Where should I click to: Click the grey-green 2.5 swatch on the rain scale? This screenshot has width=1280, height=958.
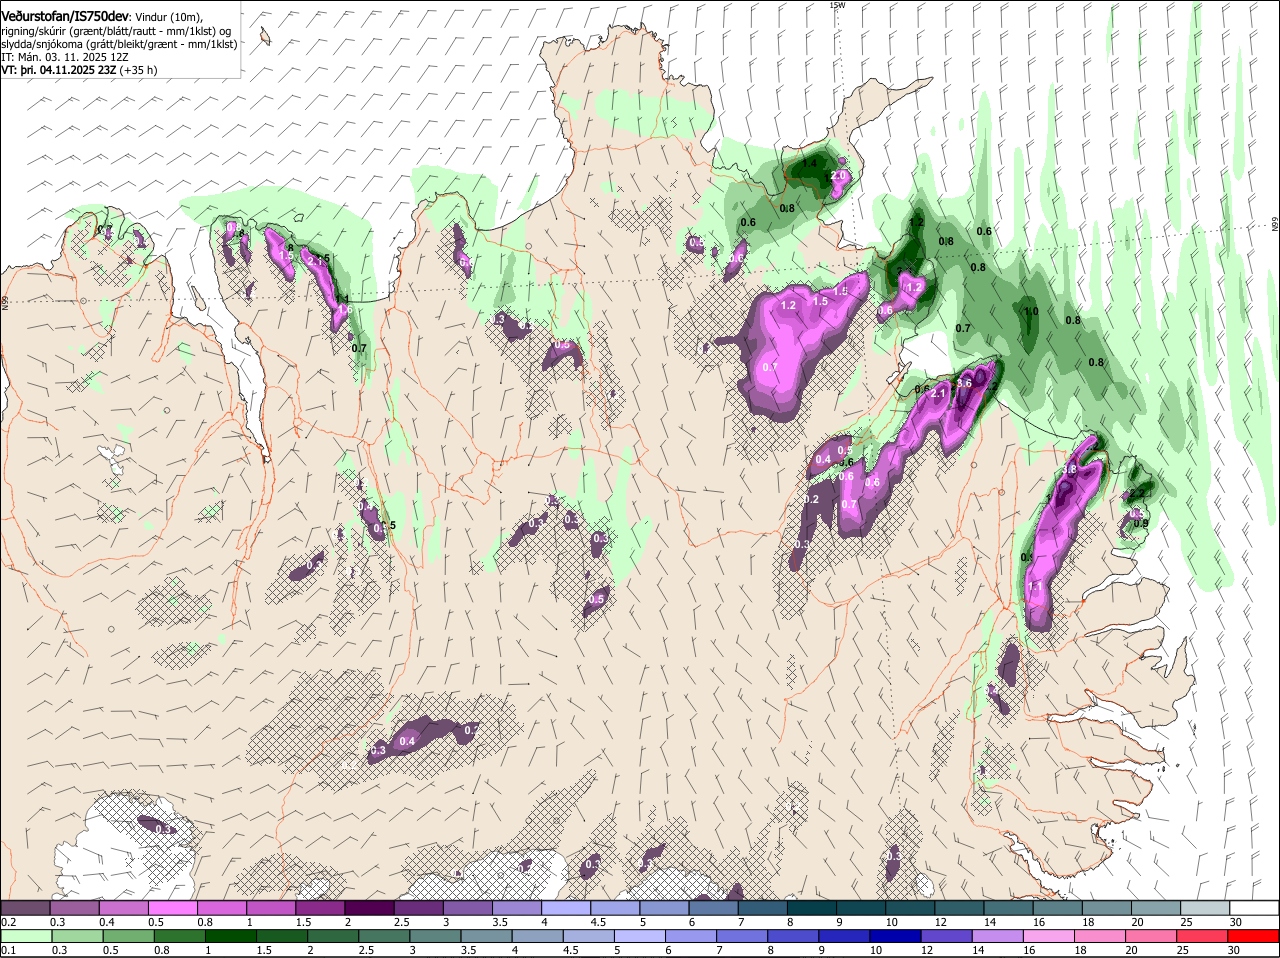385,936
